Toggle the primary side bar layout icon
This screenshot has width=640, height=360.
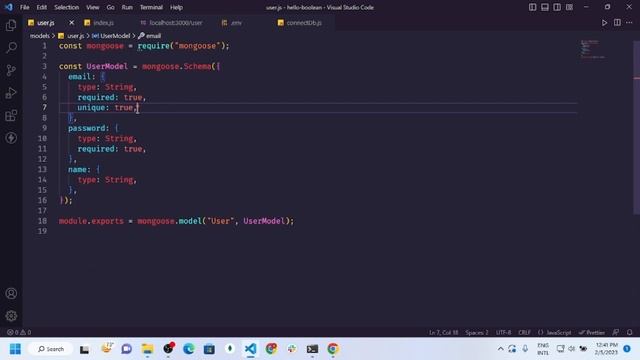tap(532, 7)
